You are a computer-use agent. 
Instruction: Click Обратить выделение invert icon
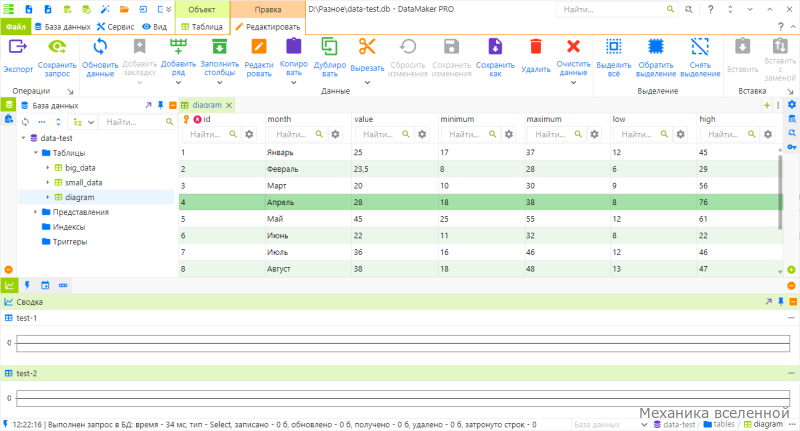click(656, 46)
